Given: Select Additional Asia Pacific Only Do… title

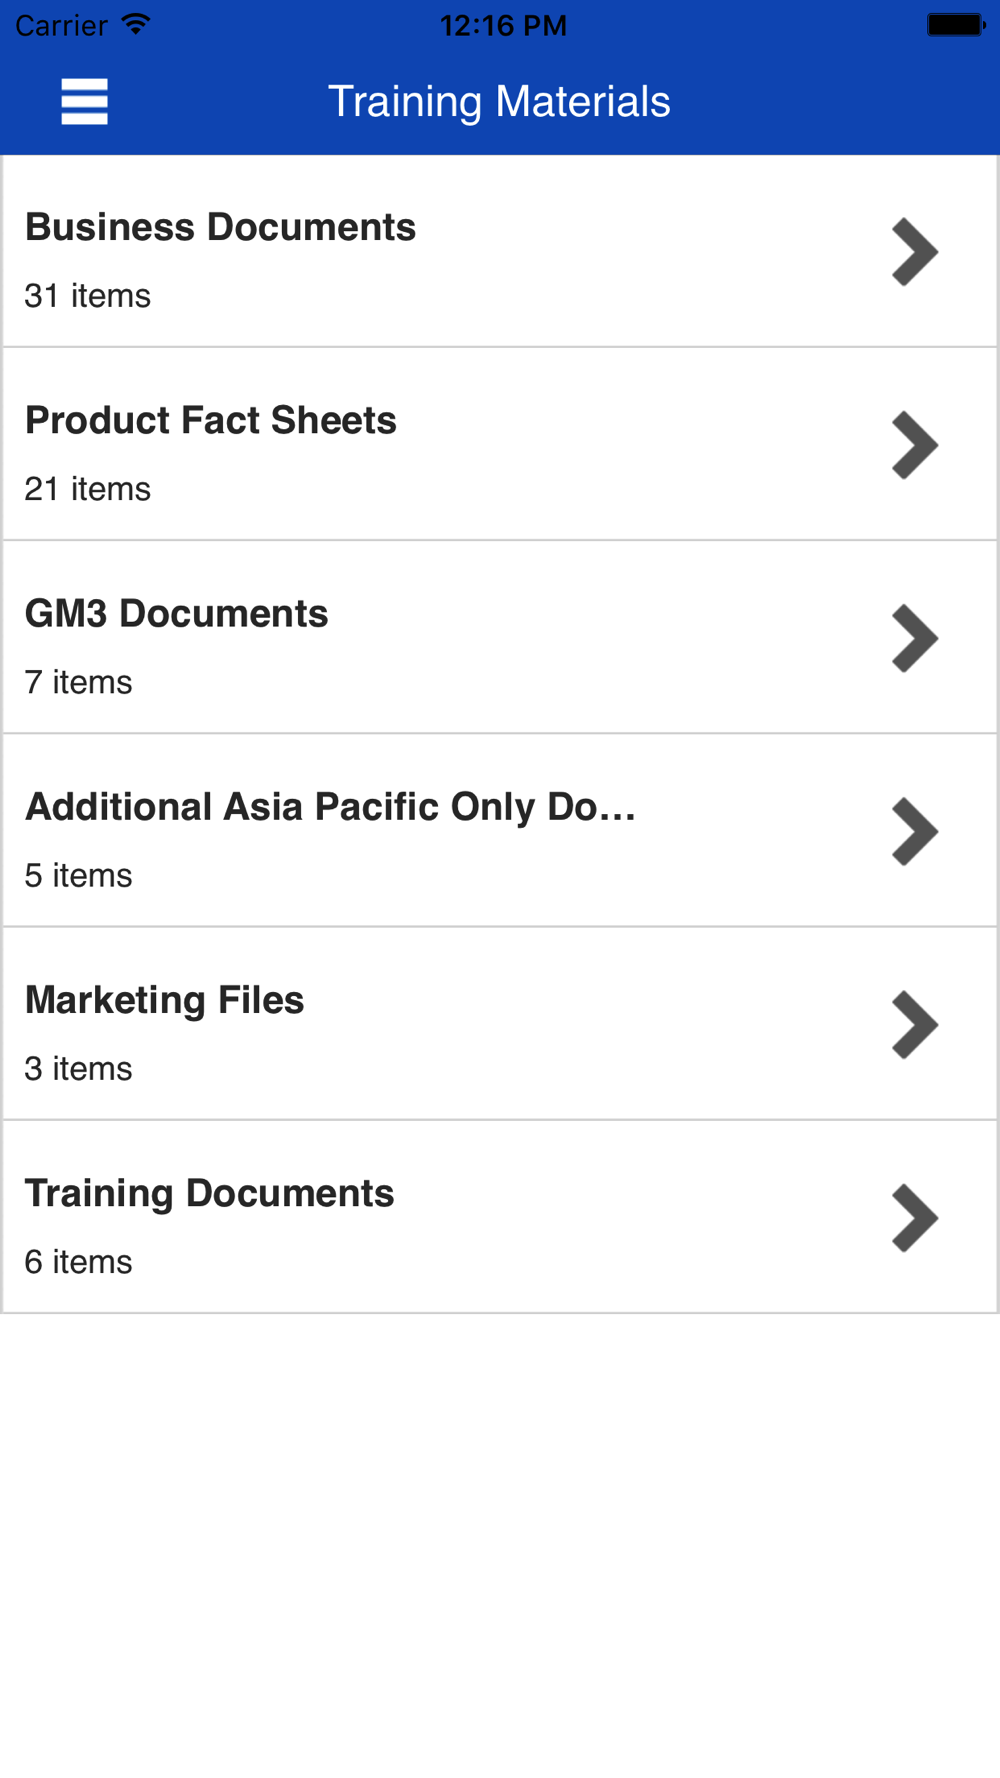Looking at the screenshot, I should point(330,807).
